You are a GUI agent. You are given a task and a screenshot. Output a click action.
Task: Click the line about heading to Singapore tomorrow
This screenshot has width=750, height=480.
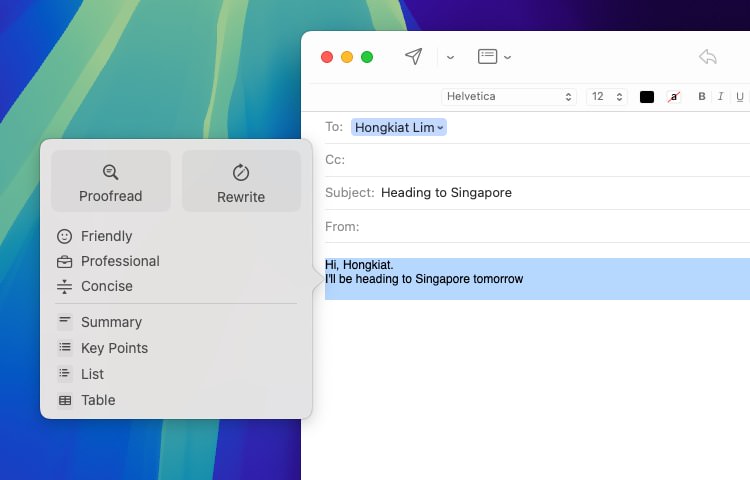tap(424, 279)
